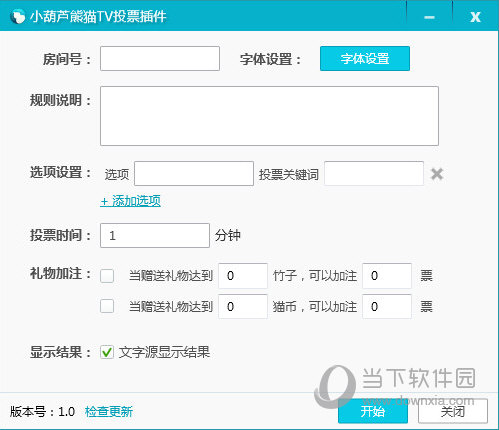Click the 投票时间 minutes field

pyautogui.click(x=155, y=236)
